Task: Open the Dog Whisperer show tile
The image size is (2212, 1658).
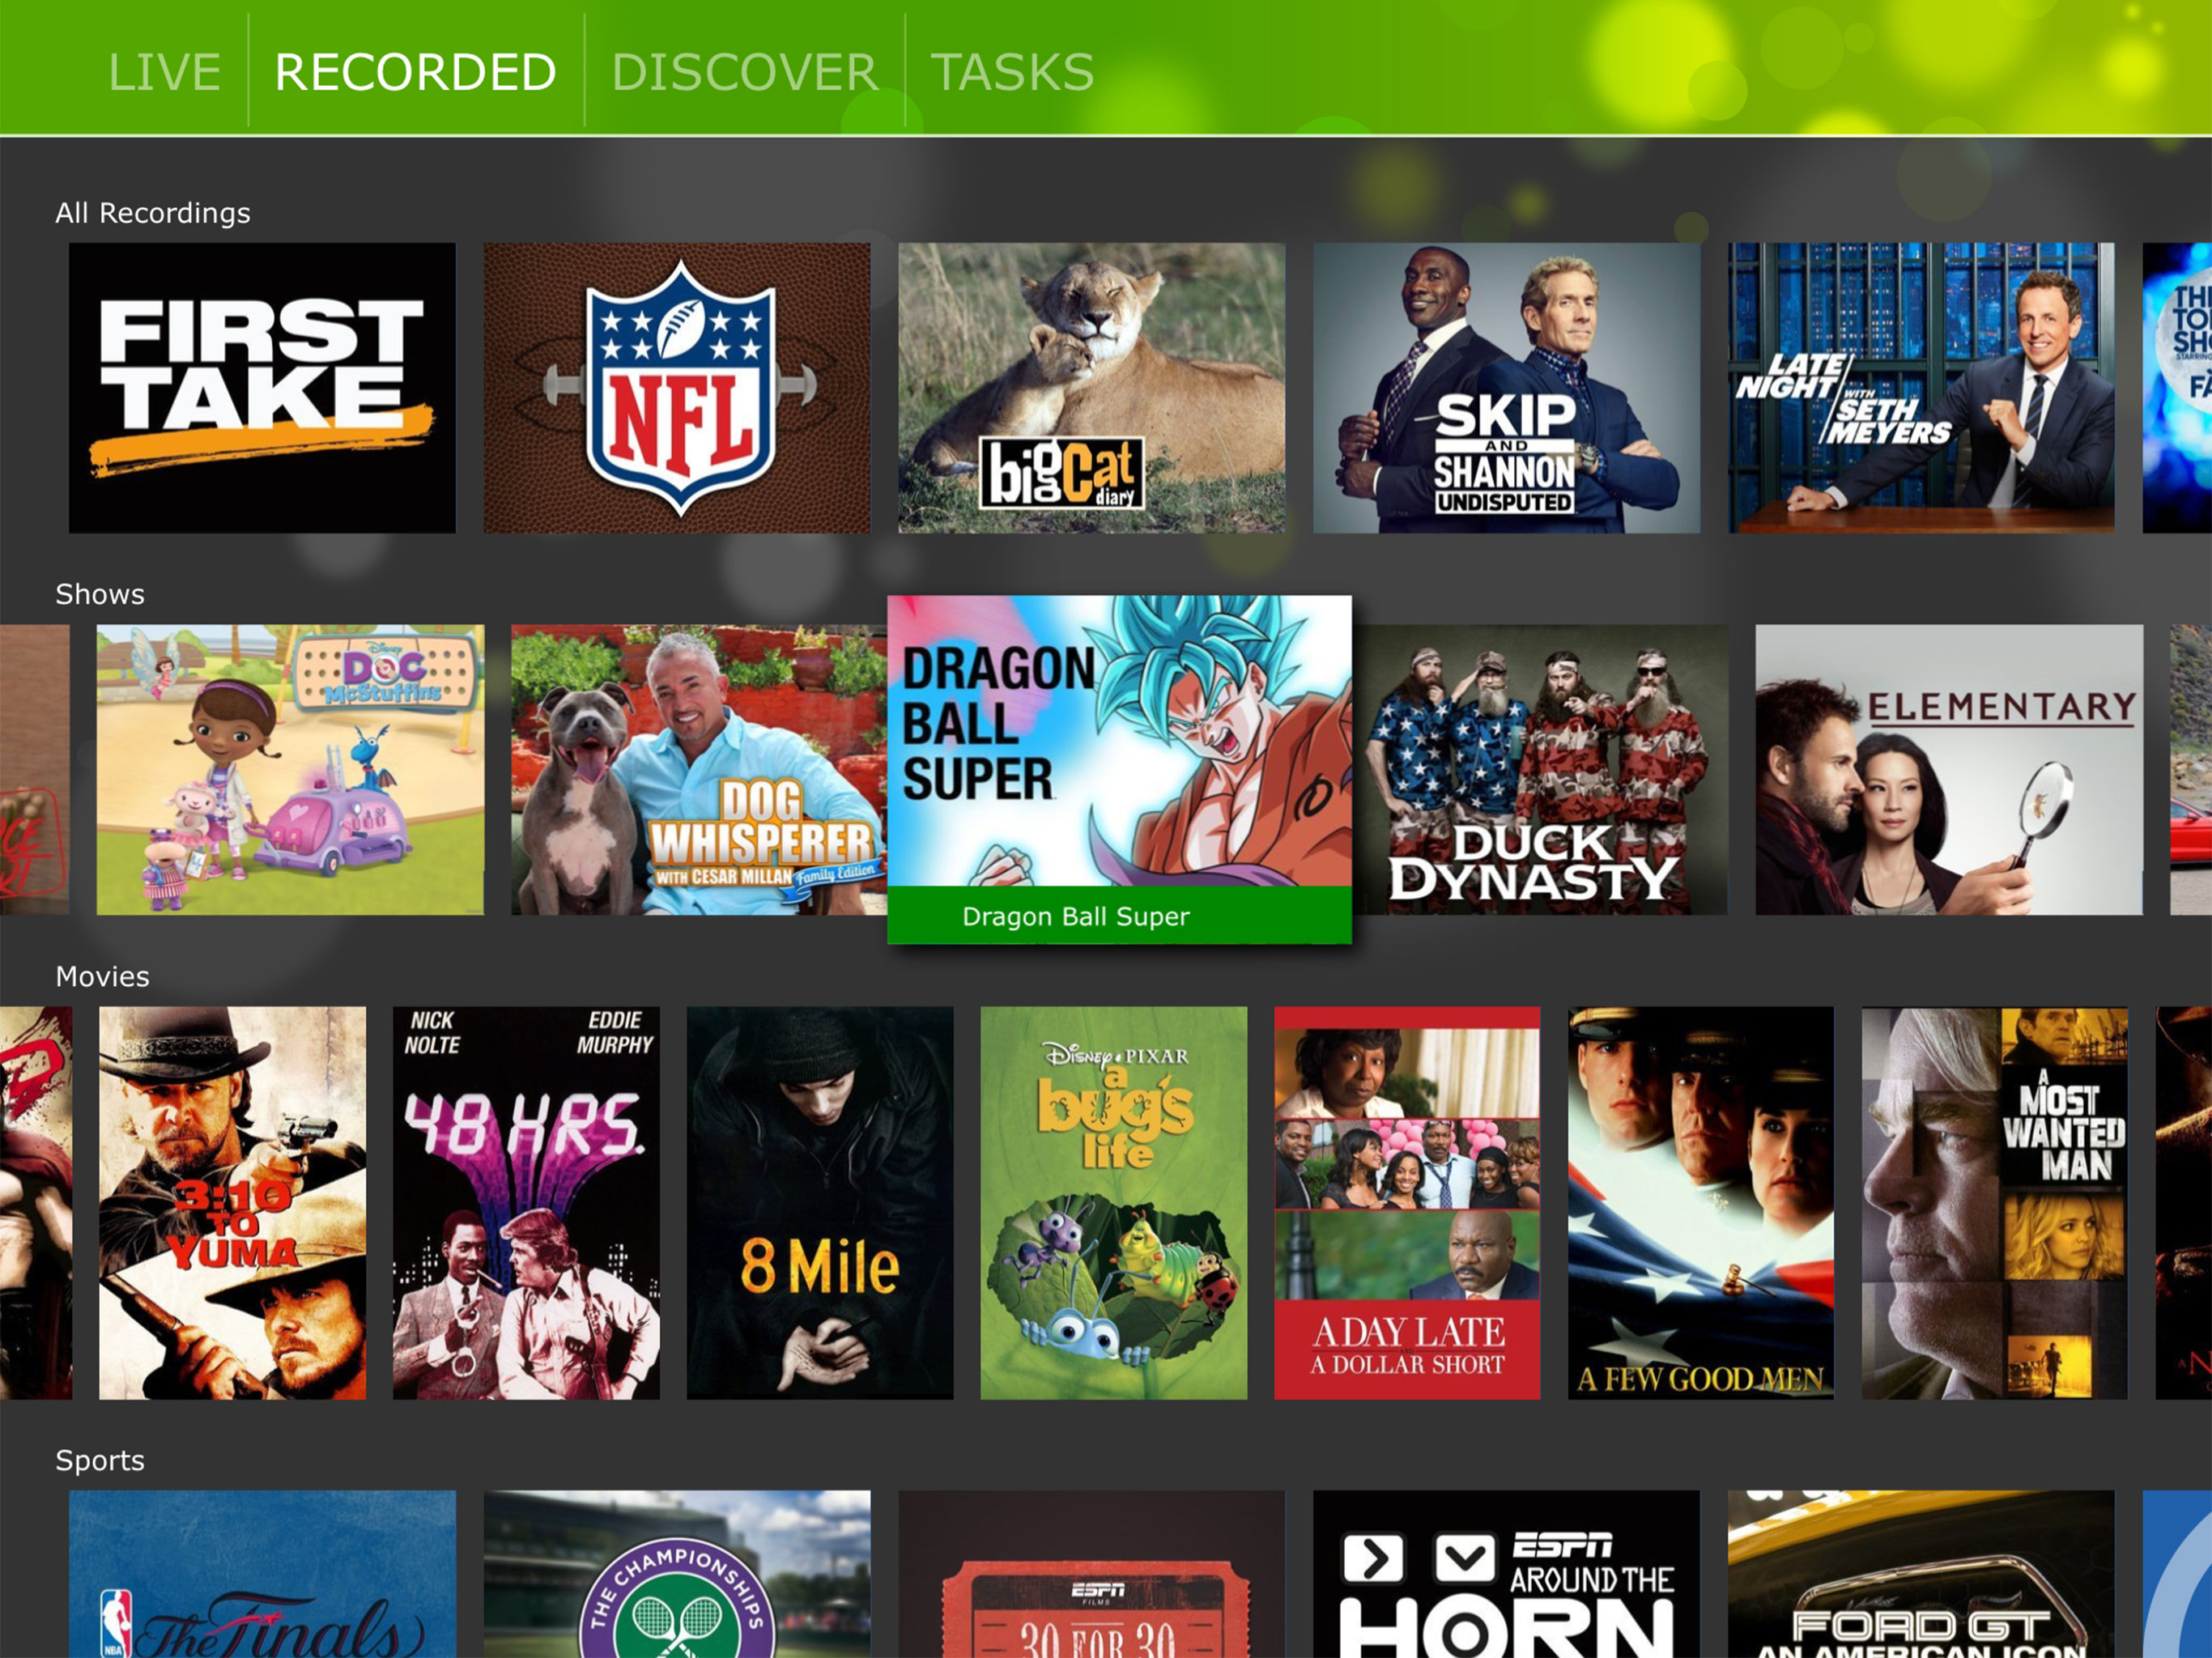Action: point(699,770)
